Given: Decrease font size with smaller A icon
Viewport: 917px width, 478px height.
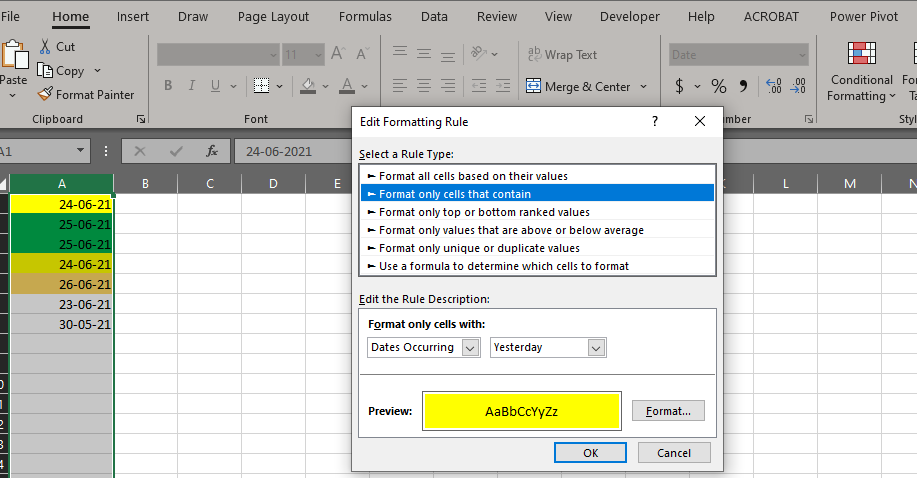Looking at the screenshot, I should (363, 54).
